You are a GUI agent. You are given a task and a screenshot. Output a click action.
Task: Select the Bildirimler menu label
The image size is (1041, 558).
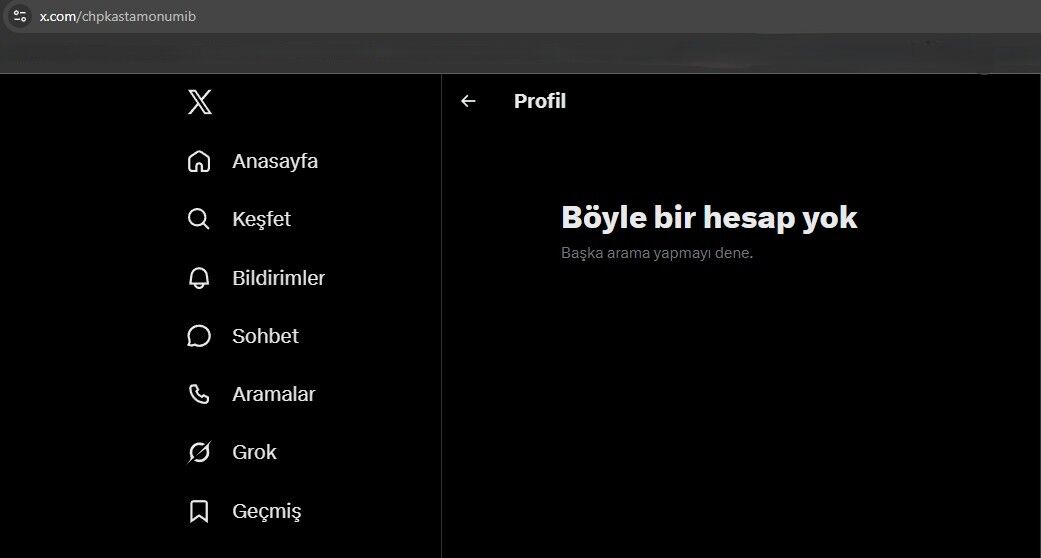[279, 278]
